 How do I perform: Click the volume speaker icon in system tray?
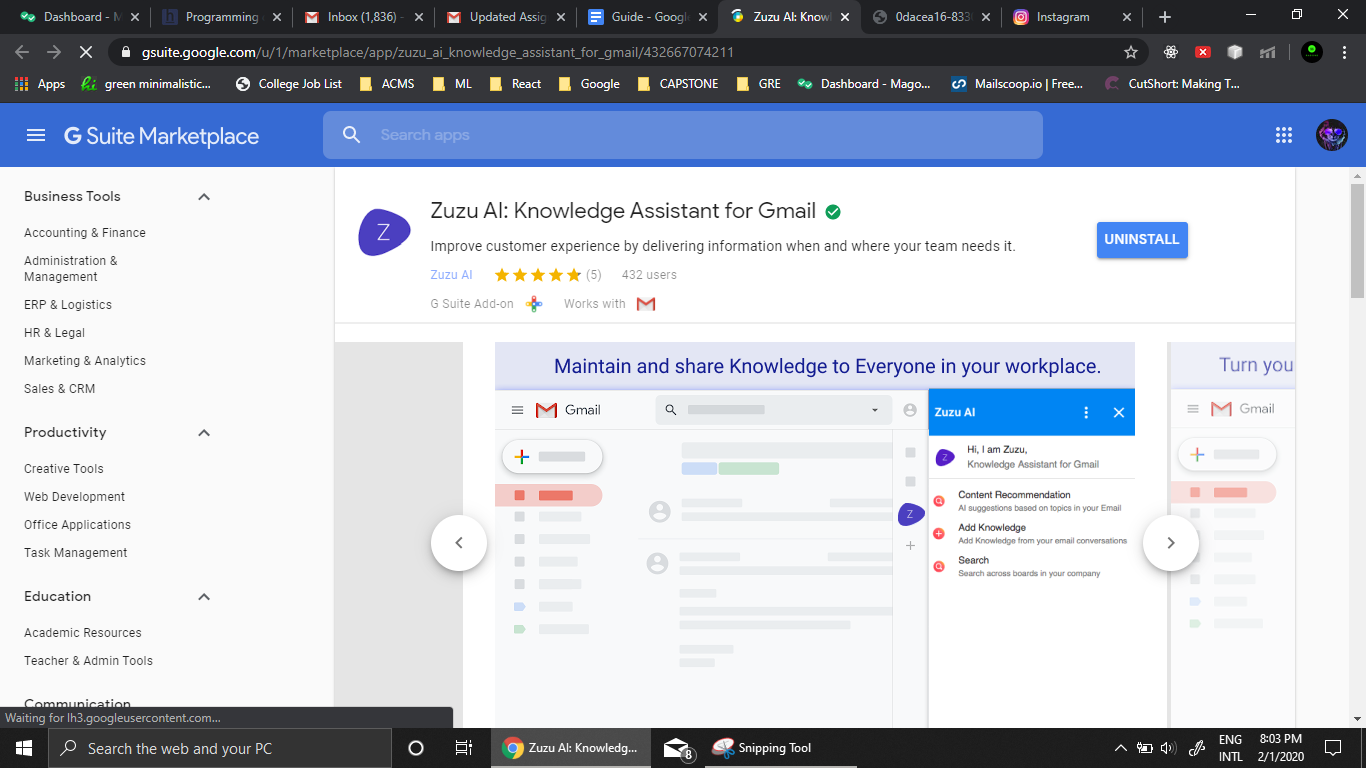tap(1168, 748)
